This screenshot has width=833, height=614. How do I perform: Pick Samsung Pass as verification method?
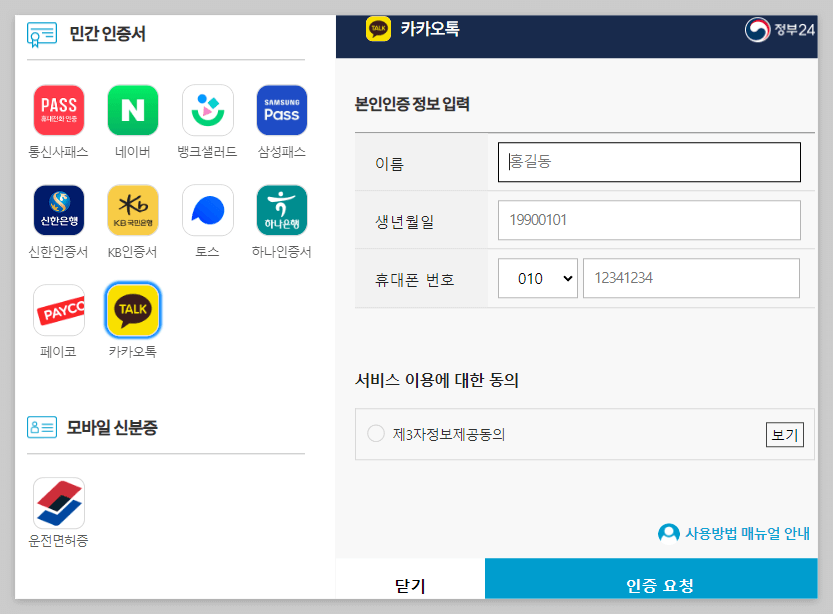(x=281, y=110)
